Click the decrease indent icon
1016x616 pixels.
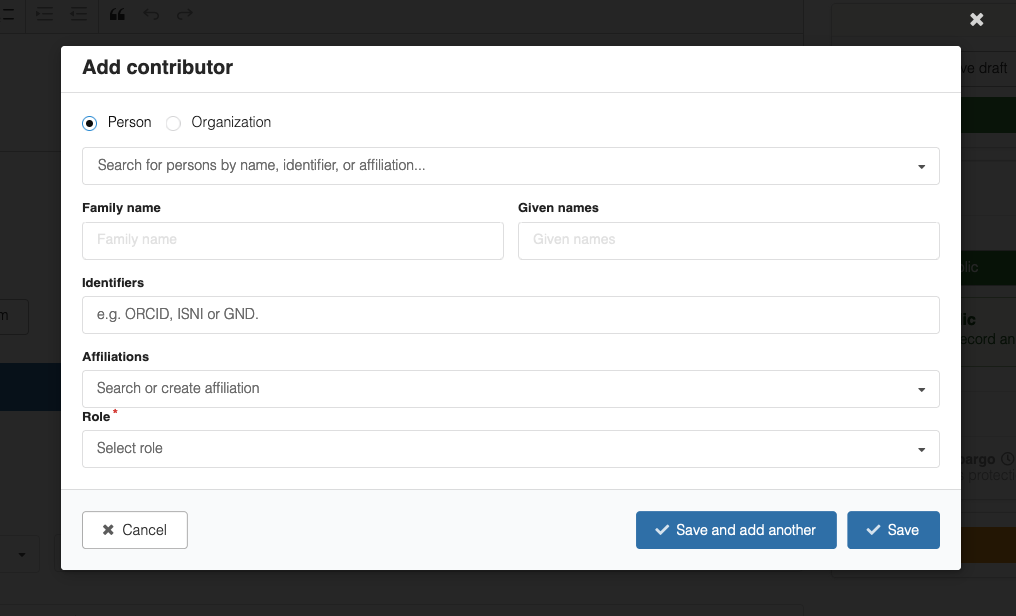coord(78,14)
